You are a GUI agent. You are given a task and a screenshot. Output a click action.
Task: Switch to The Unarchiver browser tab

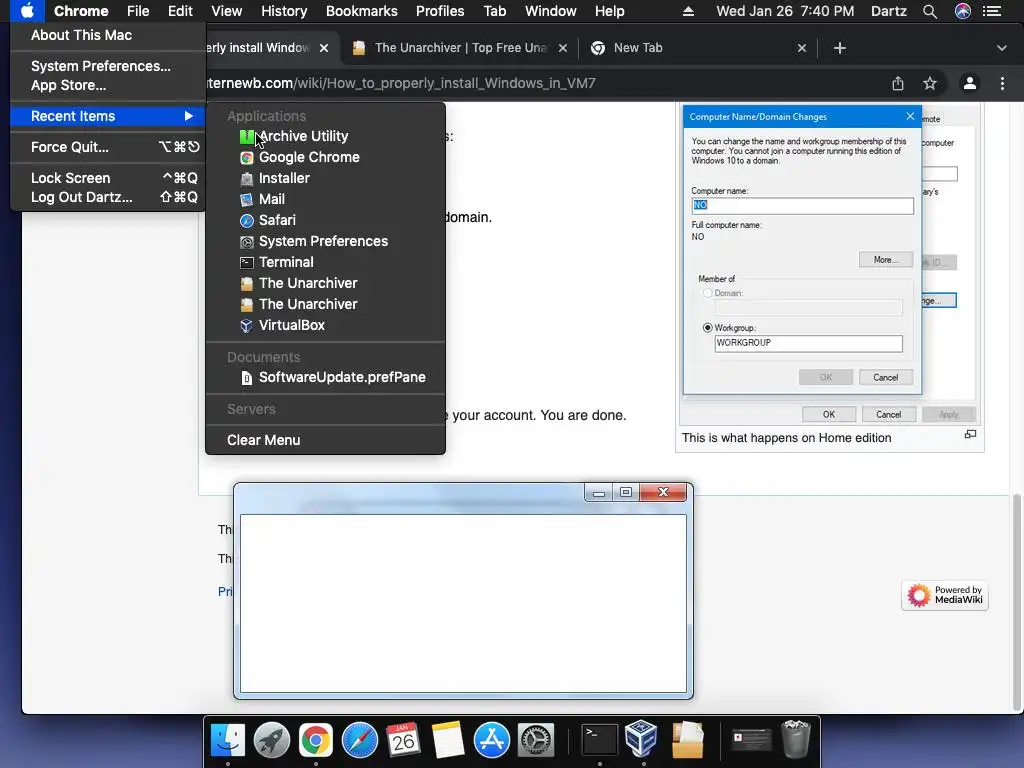(460, 48)
